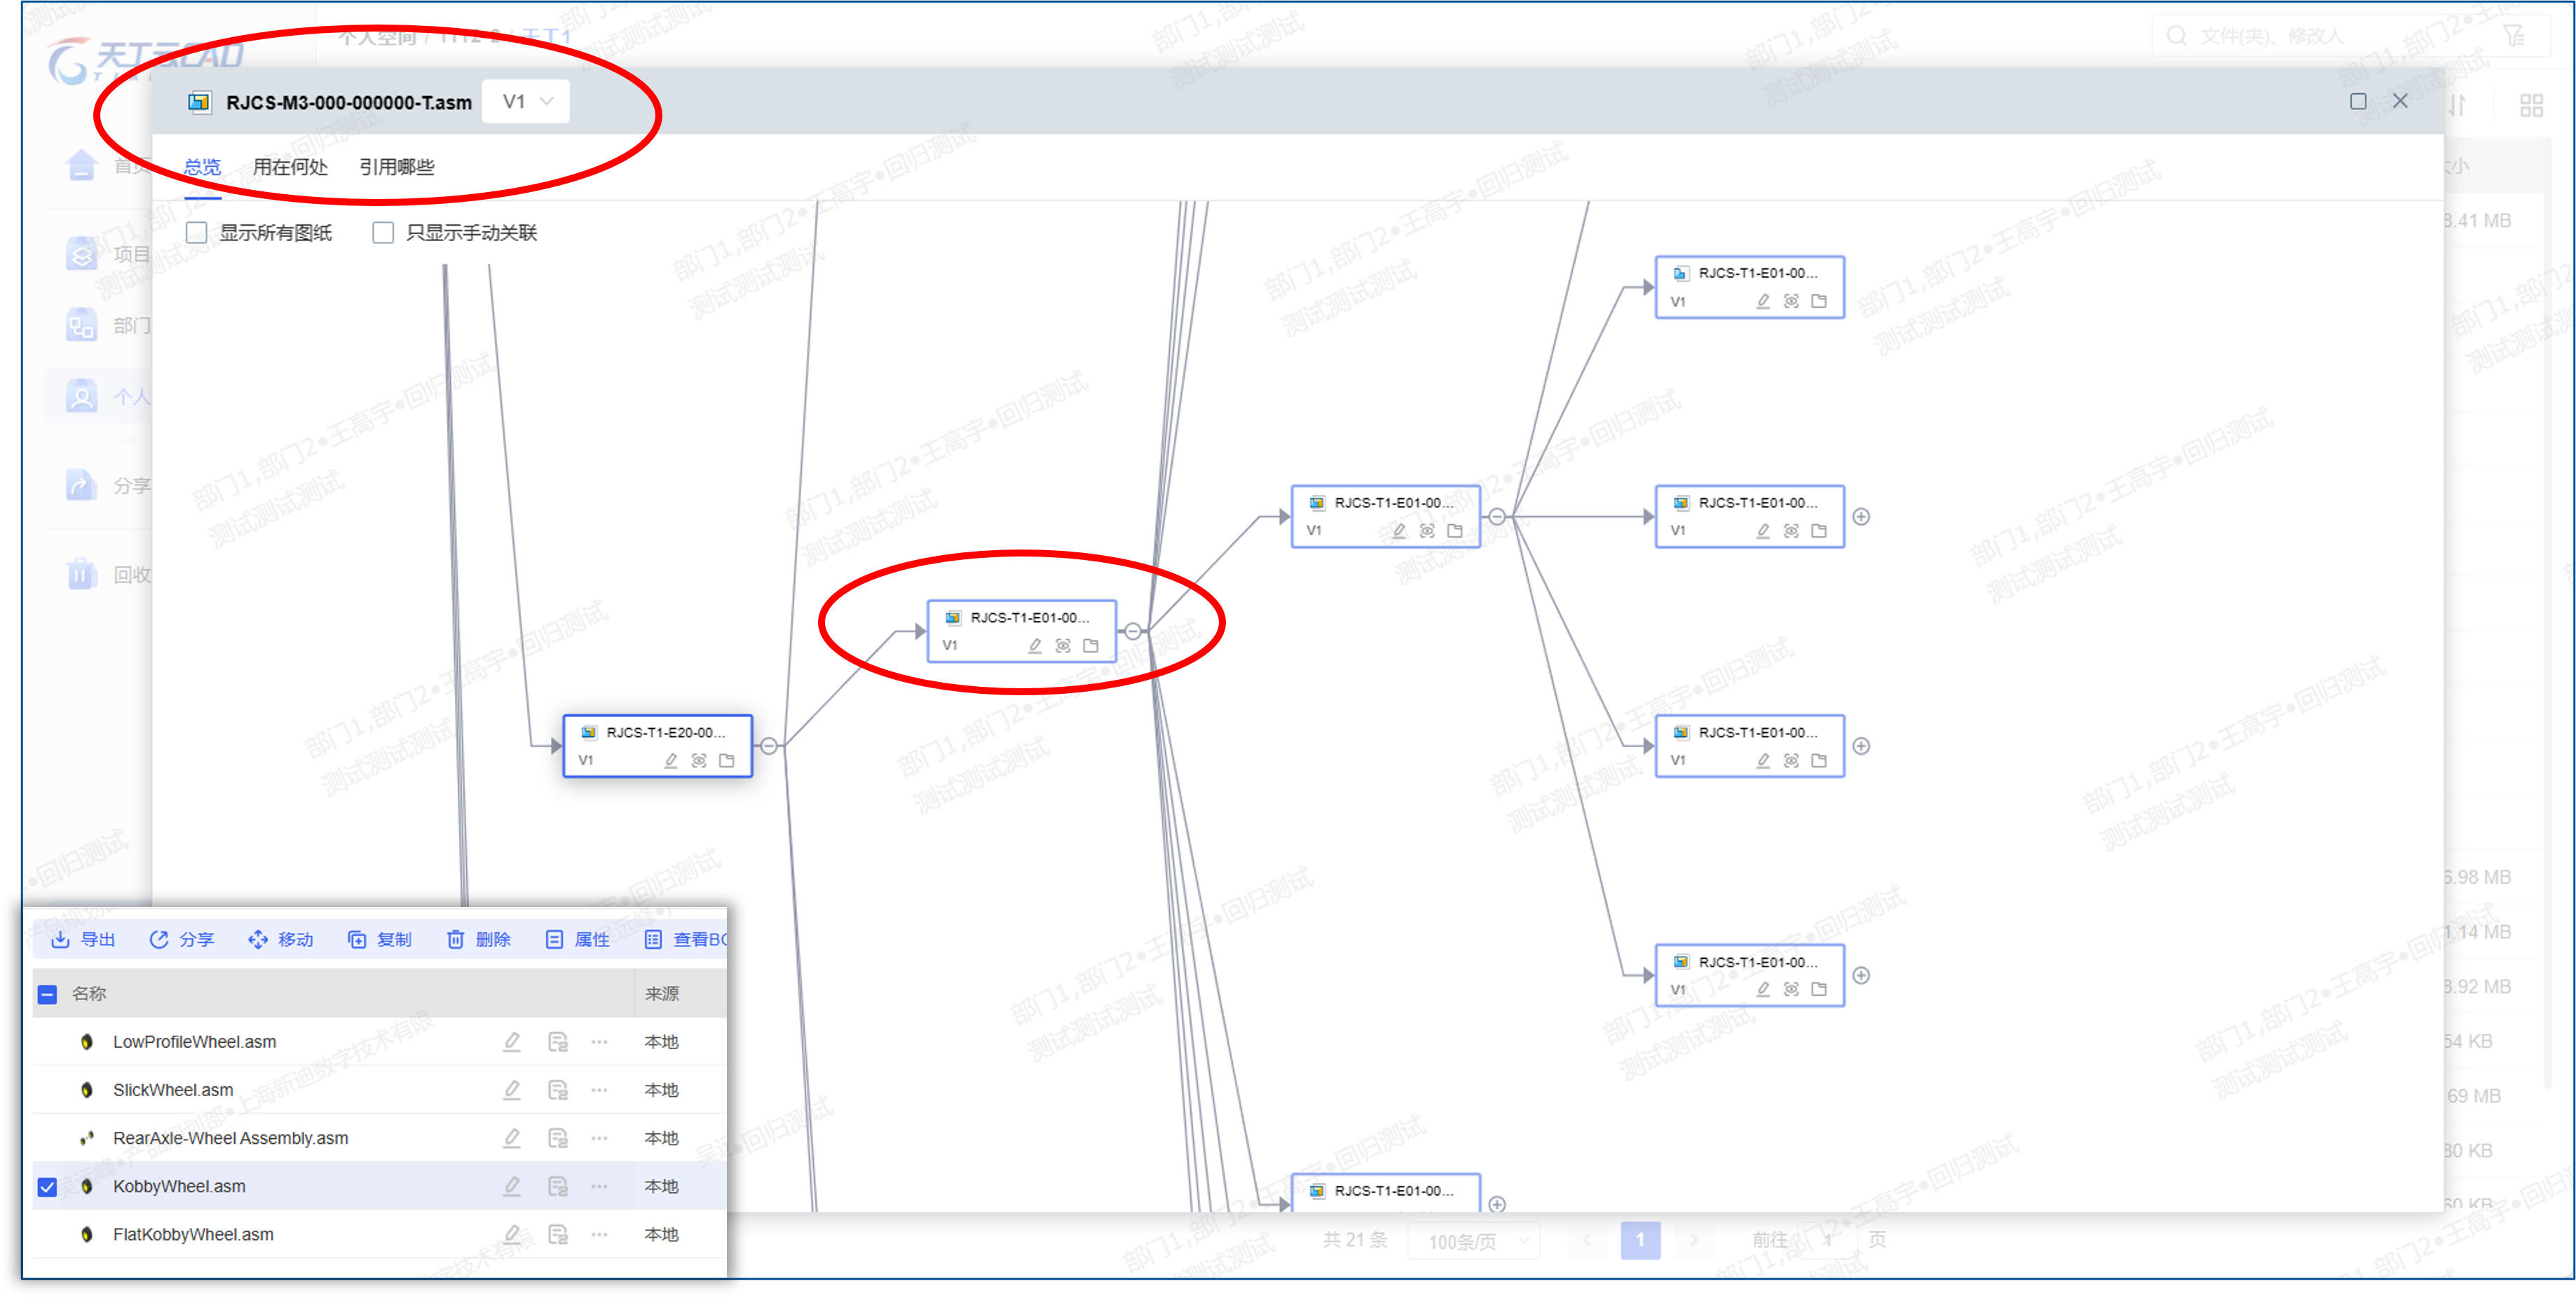Switch to the 引用哪些 tab

click(x=397, y=167)
